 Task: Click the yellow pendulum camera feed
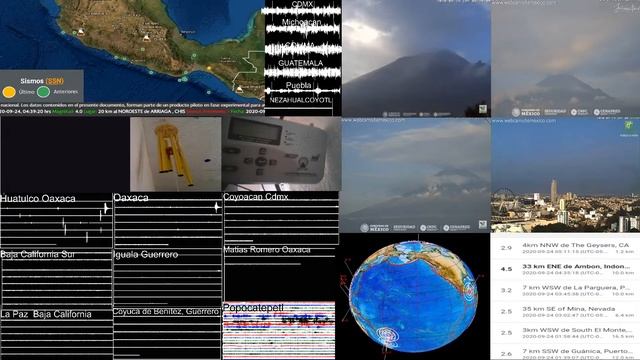pos(176,154)
